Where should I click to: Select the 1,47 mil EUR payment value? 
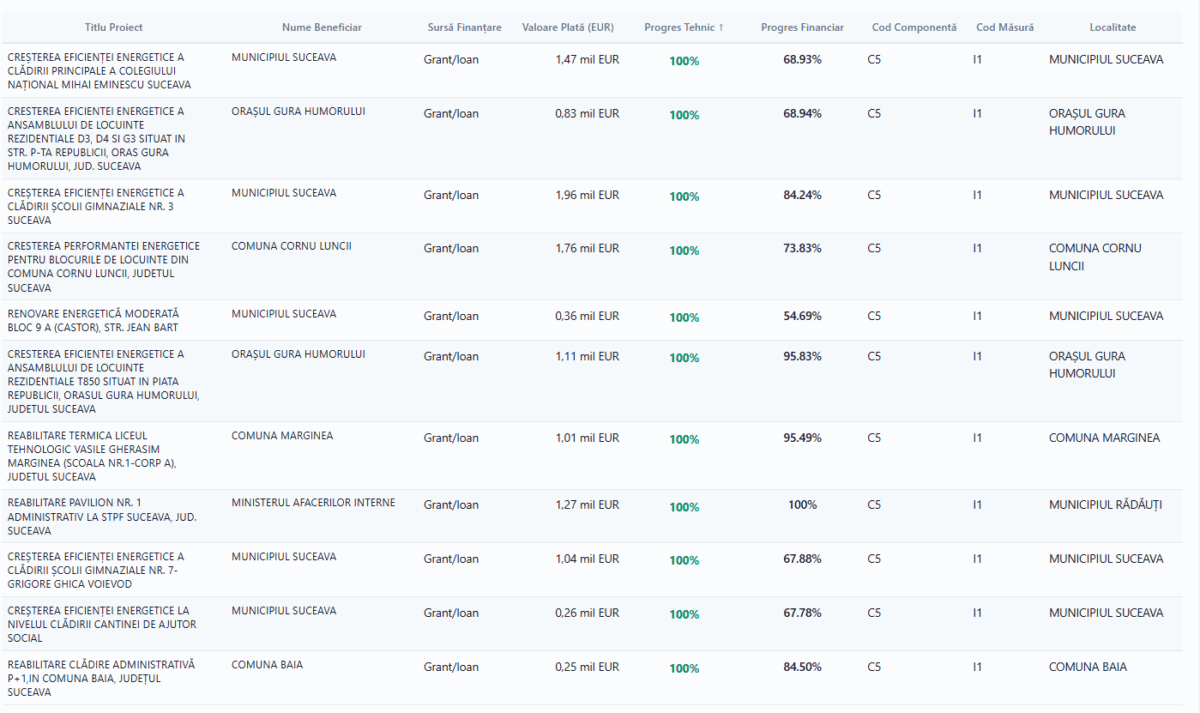tap(587, 60)
